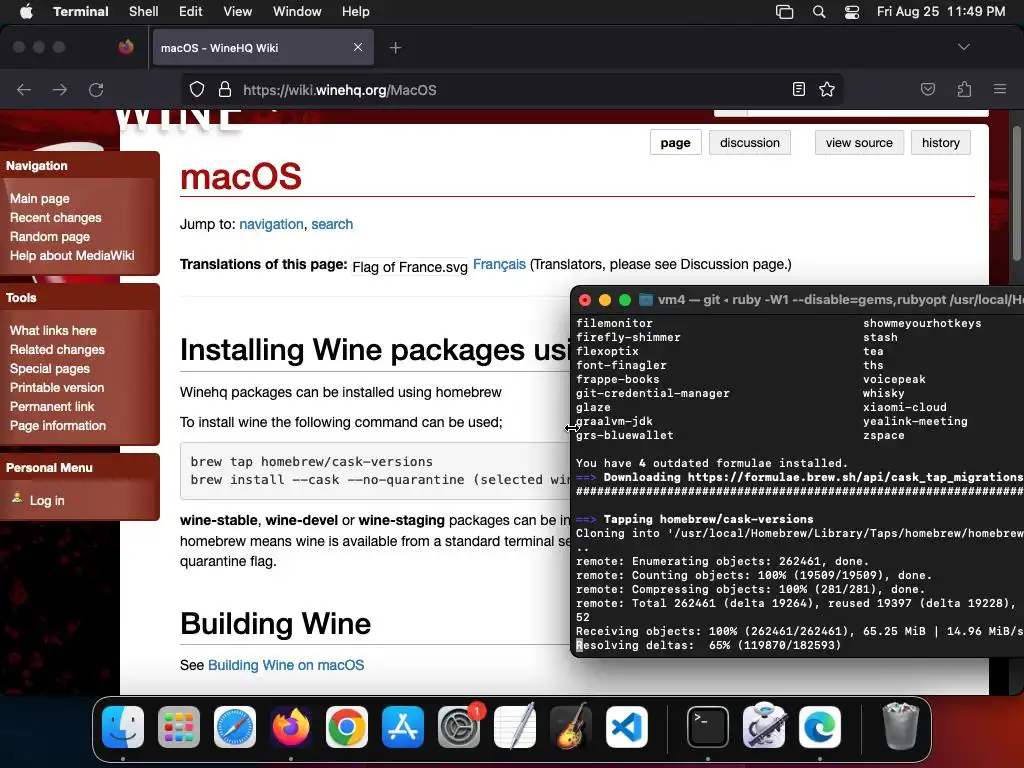Open the Apple menu

(26, 12)
